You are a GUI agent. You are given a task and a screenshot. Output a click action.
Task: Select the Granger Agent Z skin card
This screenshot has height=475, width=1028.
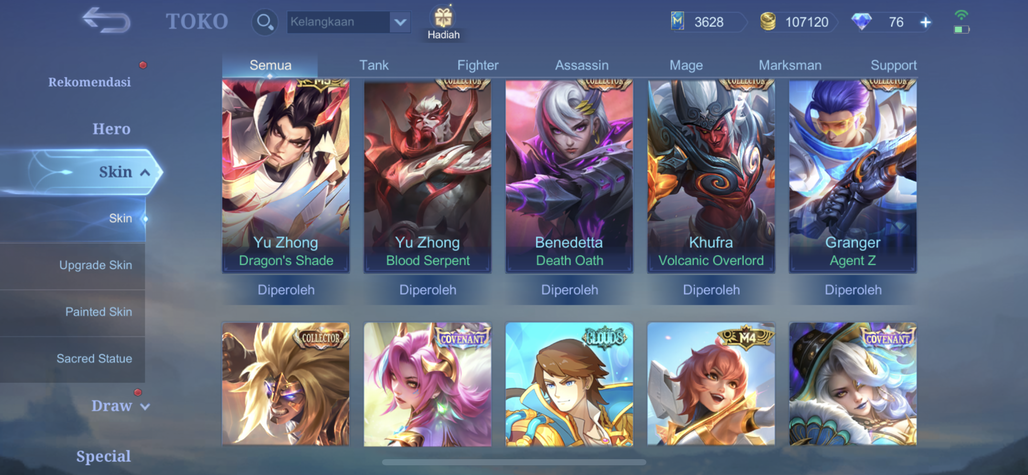(x=852, y=176)
